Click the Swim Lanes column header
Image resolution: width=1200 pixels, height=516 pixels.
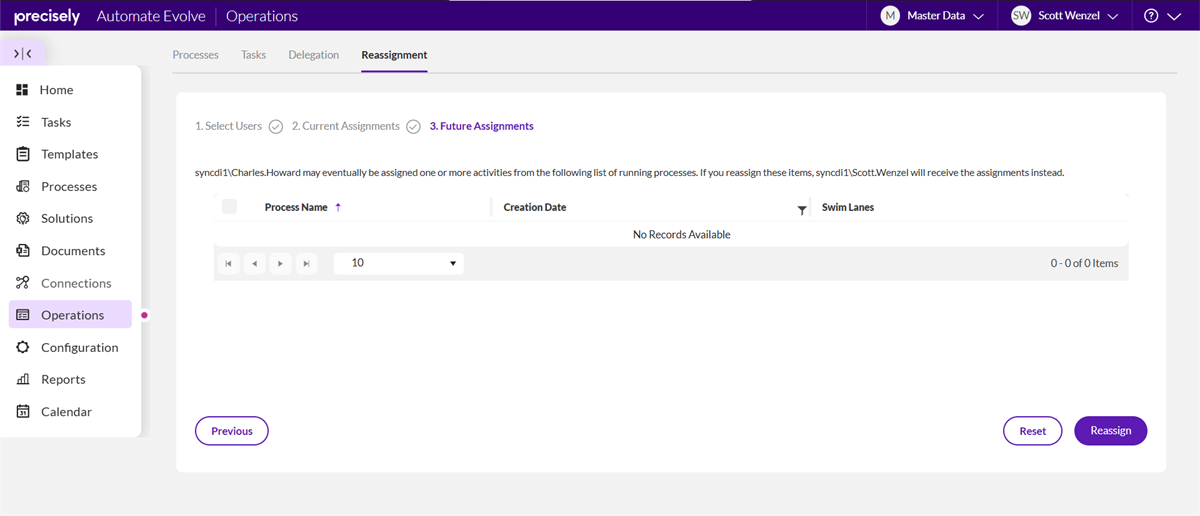pos(848,207)
